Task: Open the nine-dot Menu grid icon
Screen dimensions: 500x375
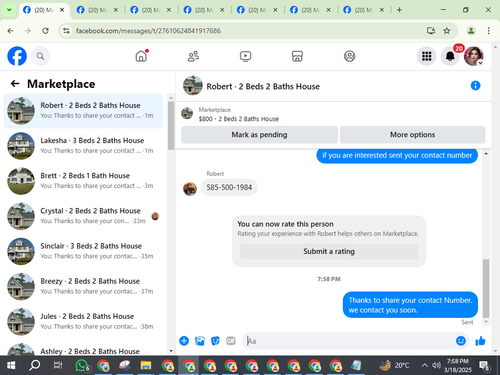Action: coord(426,56)
